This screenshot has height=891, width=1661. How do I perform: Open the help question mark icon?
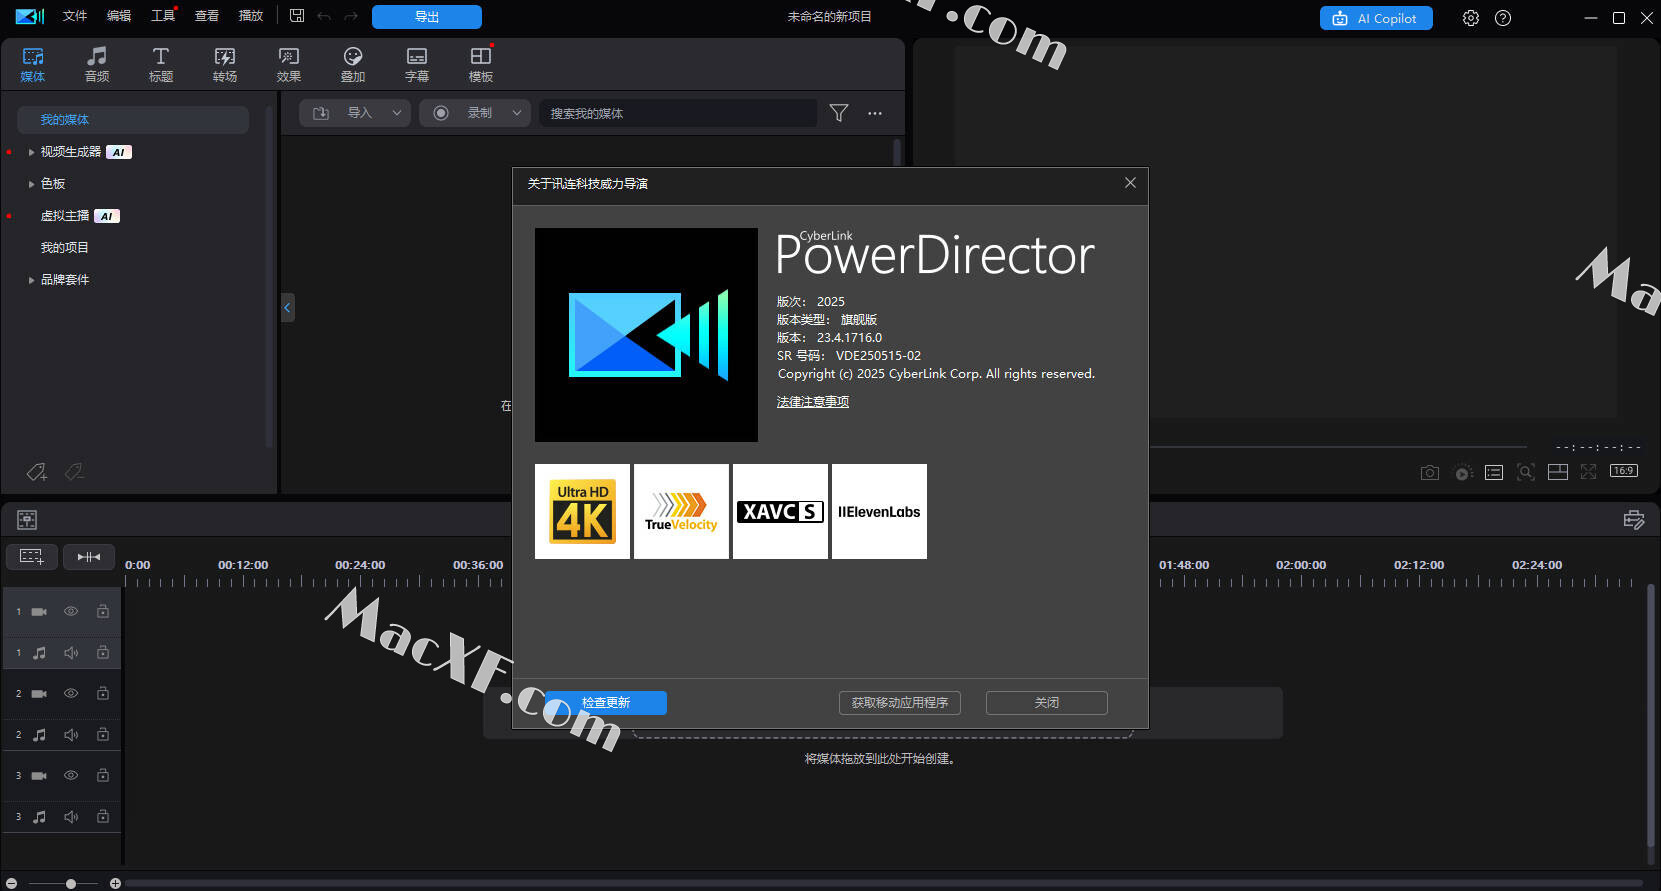tap(1503, 18)
